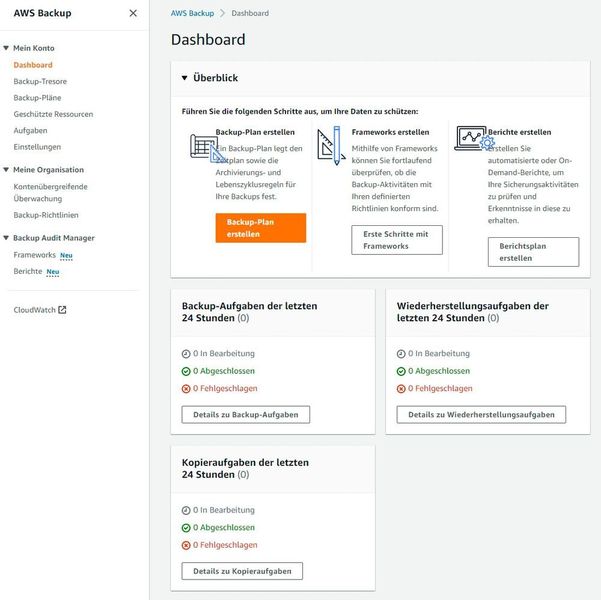This screenshot has width=601, height=600.
Task: Click green check icon in Backup-Aufgaben card
Action: (x=186, y=371)
